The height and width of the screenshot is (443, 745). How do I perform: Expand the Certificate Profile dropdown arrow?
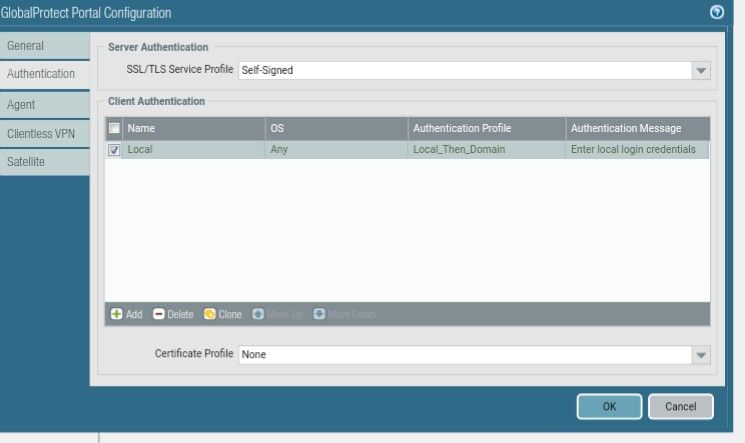[x=701, y=355]
